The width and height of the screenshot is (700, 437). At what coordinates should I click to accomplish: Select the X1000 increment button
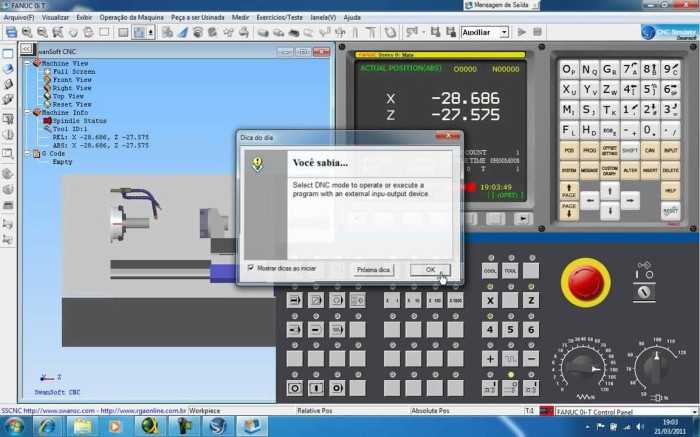click(x=455, y=300)
